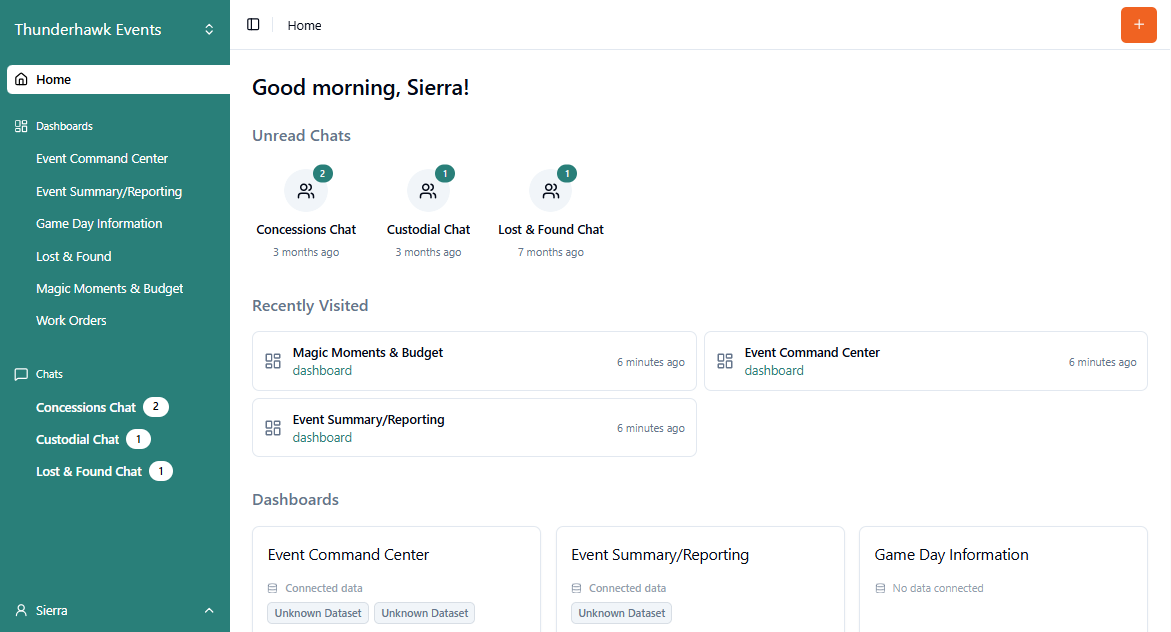Open recently visited Event Command Center card
Viewport: 1171px width, 632px height.
[x=926, y=361]
